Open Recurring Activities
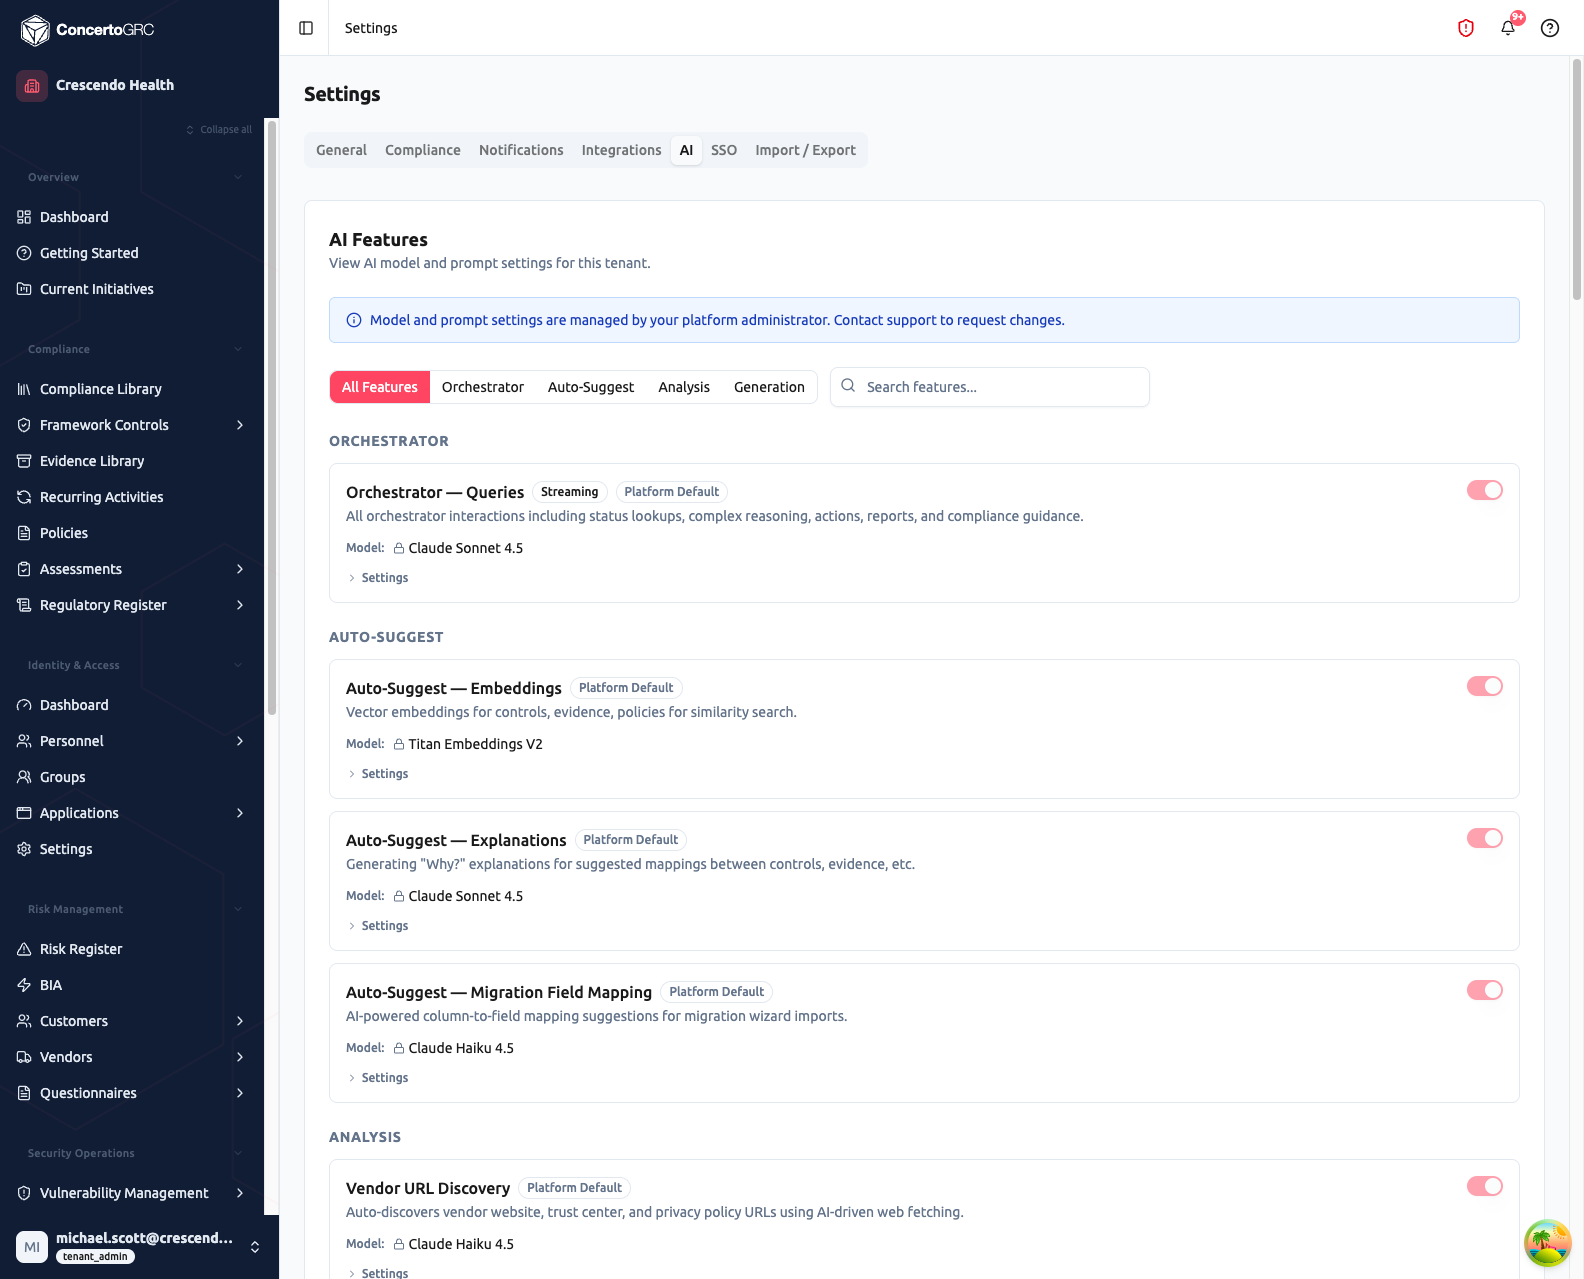The image size is (1584, 1279). coord(101,497)
